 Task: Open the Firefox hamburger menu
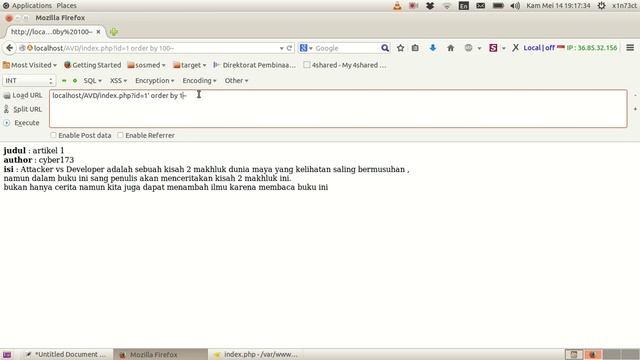(x=630, y=48)
